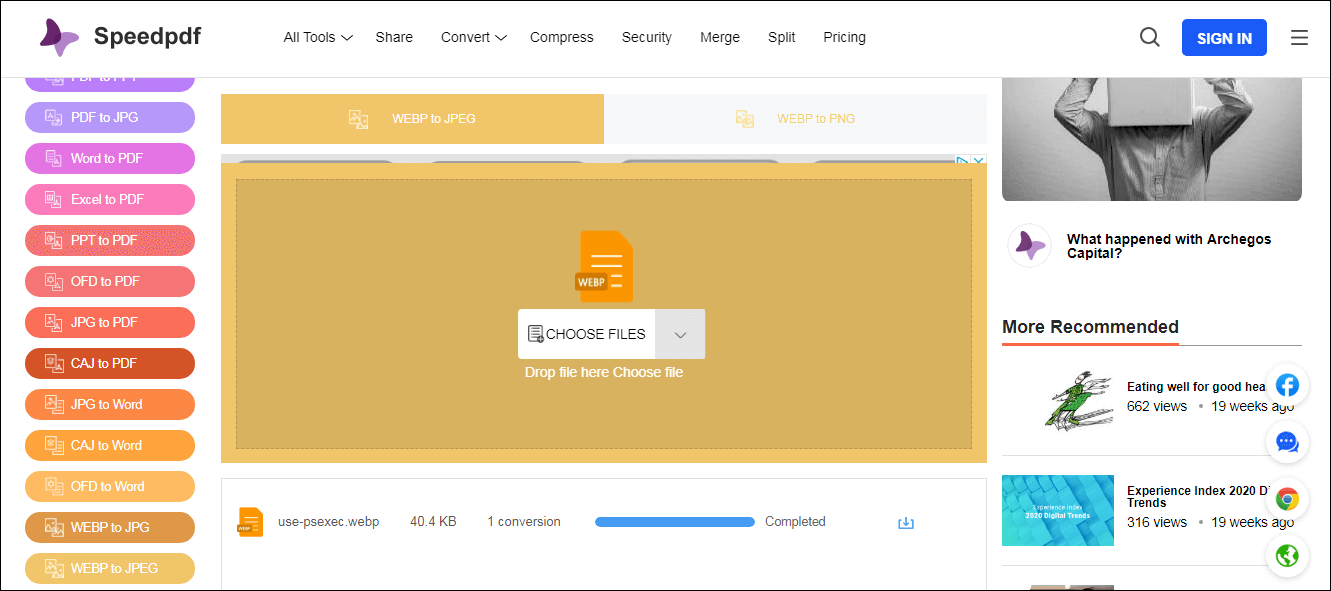Select Excel to PDF in sidebar
The width and height of the screenshot is (1331, 591).
pos(110,199)
